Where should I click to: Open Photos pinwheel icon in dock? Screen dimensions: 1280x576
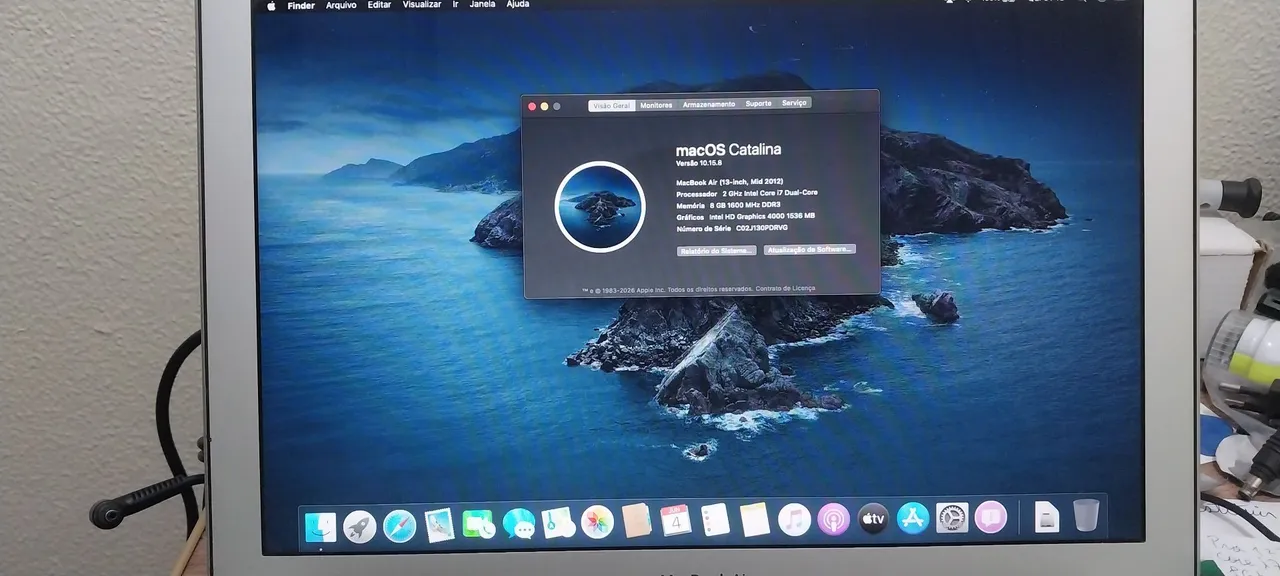597,522
